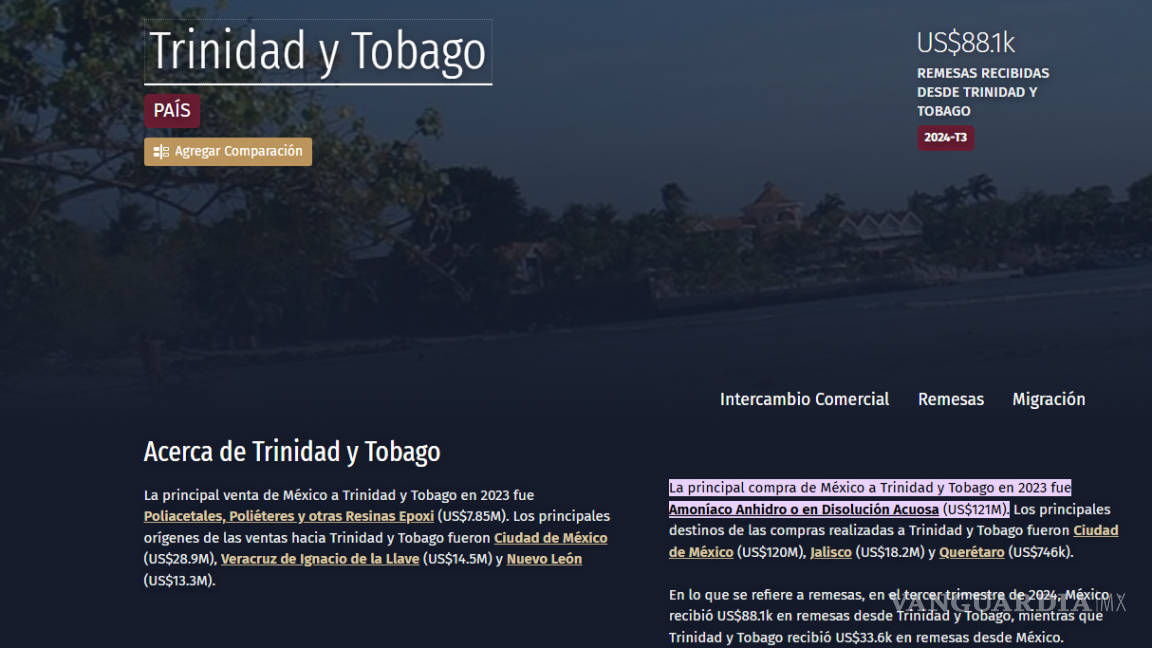Click the 'PAÍS' badge under the title

pos(171,110)
